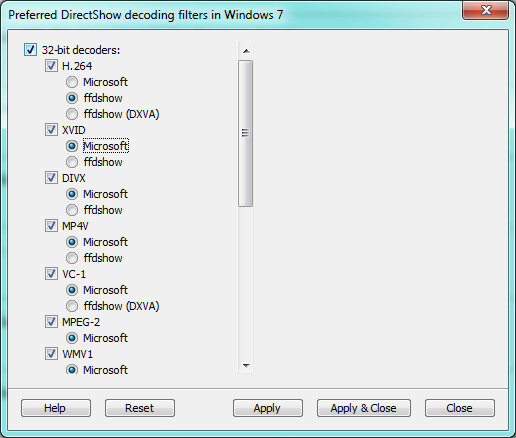Image resolution: width=516 pixels, height=438 pixels.
Task: Close the dialog with the X button
Action: (485, 10)
